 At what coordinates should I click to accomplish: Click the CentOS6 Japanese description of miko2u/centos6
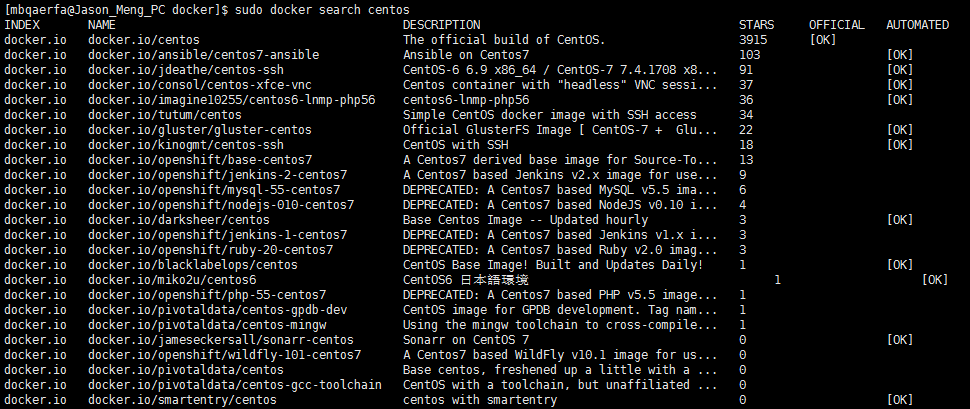pyautogui.click(x=466, y=280)
